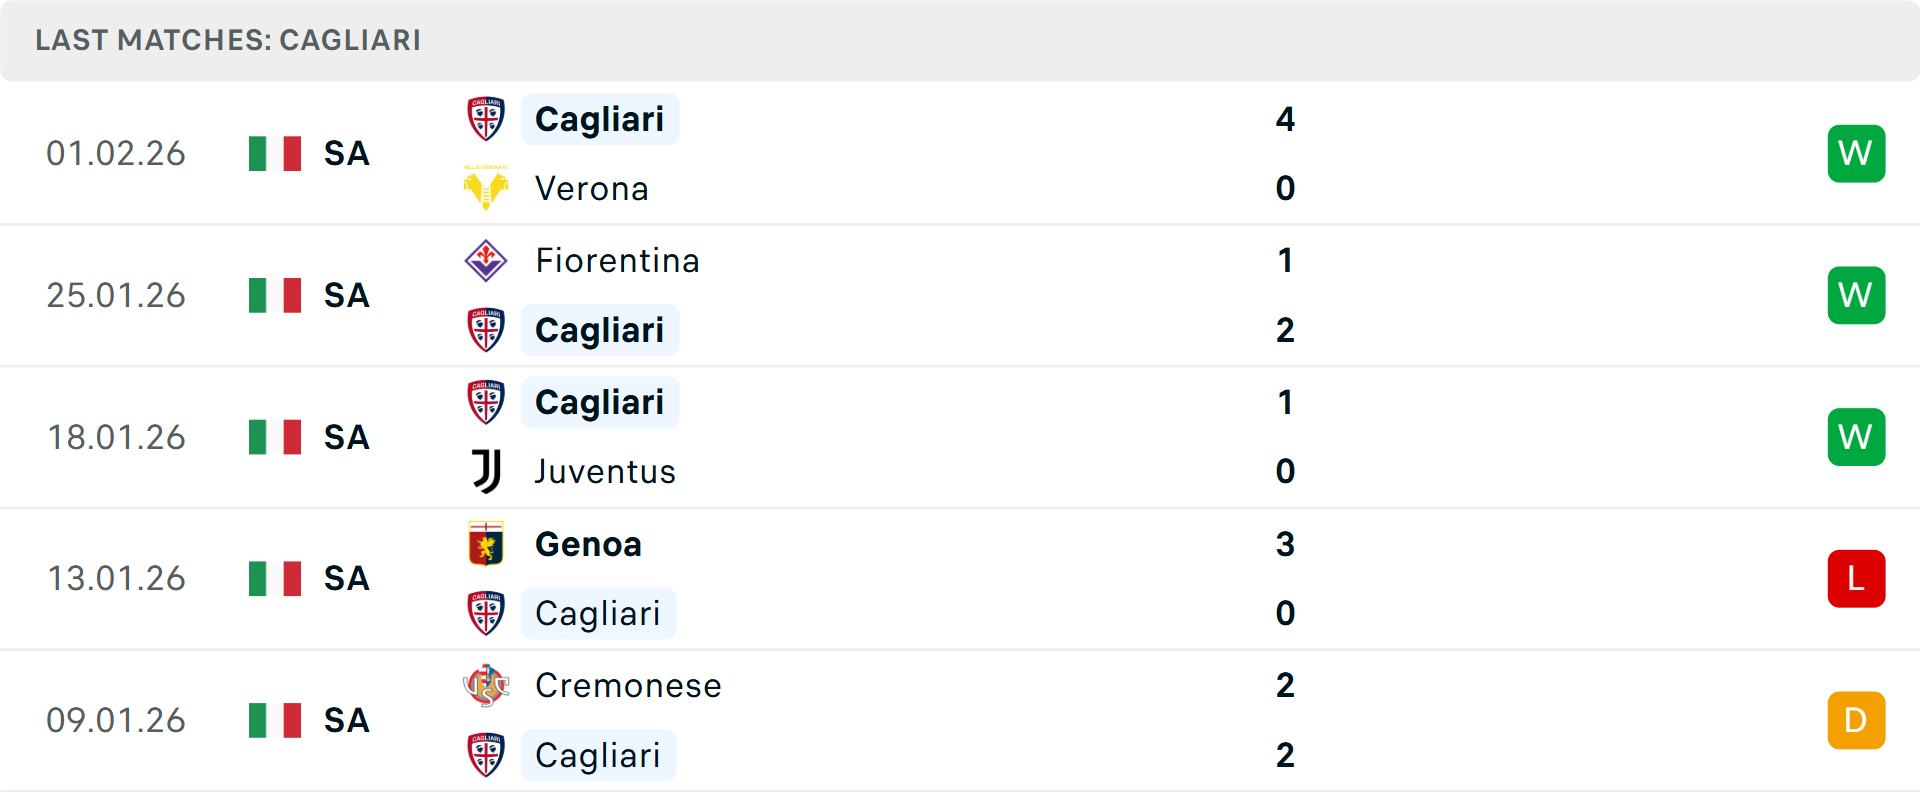
Task: Click the green W badge for the Verona match
Action: [1856, 153]
